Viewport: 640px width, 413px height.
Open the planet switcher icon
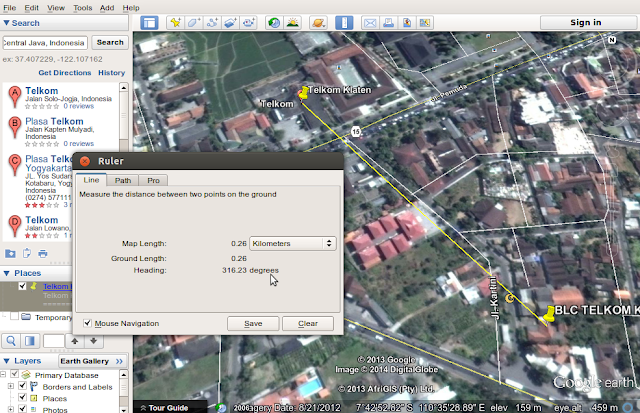[318, 23]
